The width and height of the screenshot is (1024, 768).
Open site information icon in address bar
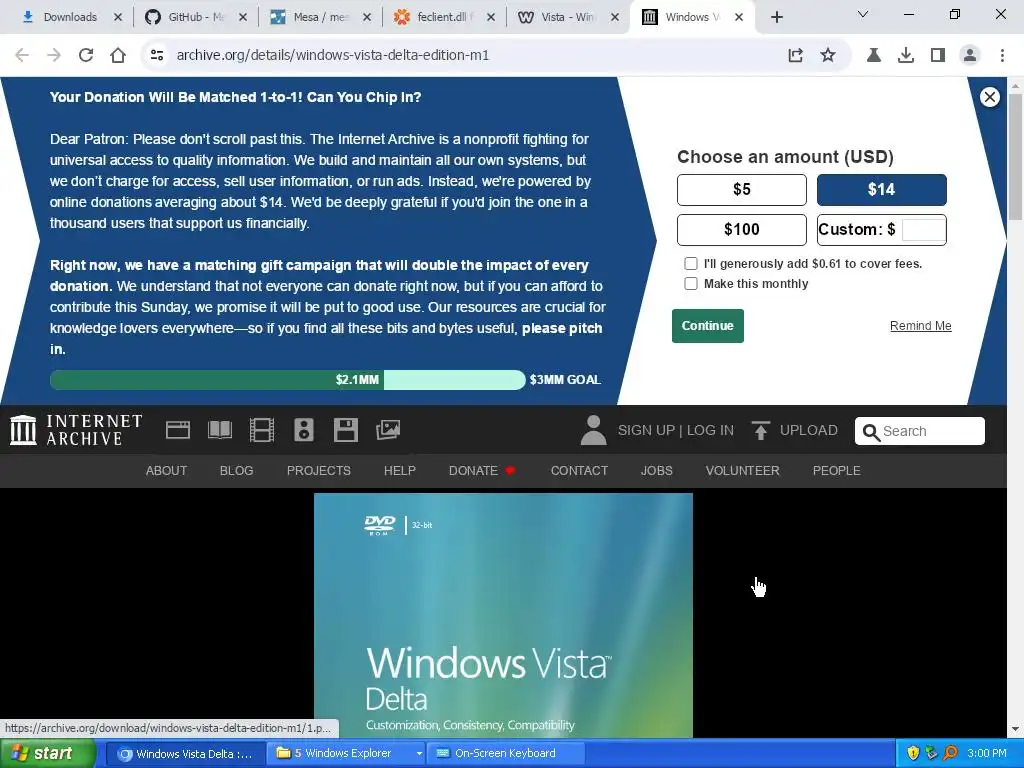coord(157,55)
